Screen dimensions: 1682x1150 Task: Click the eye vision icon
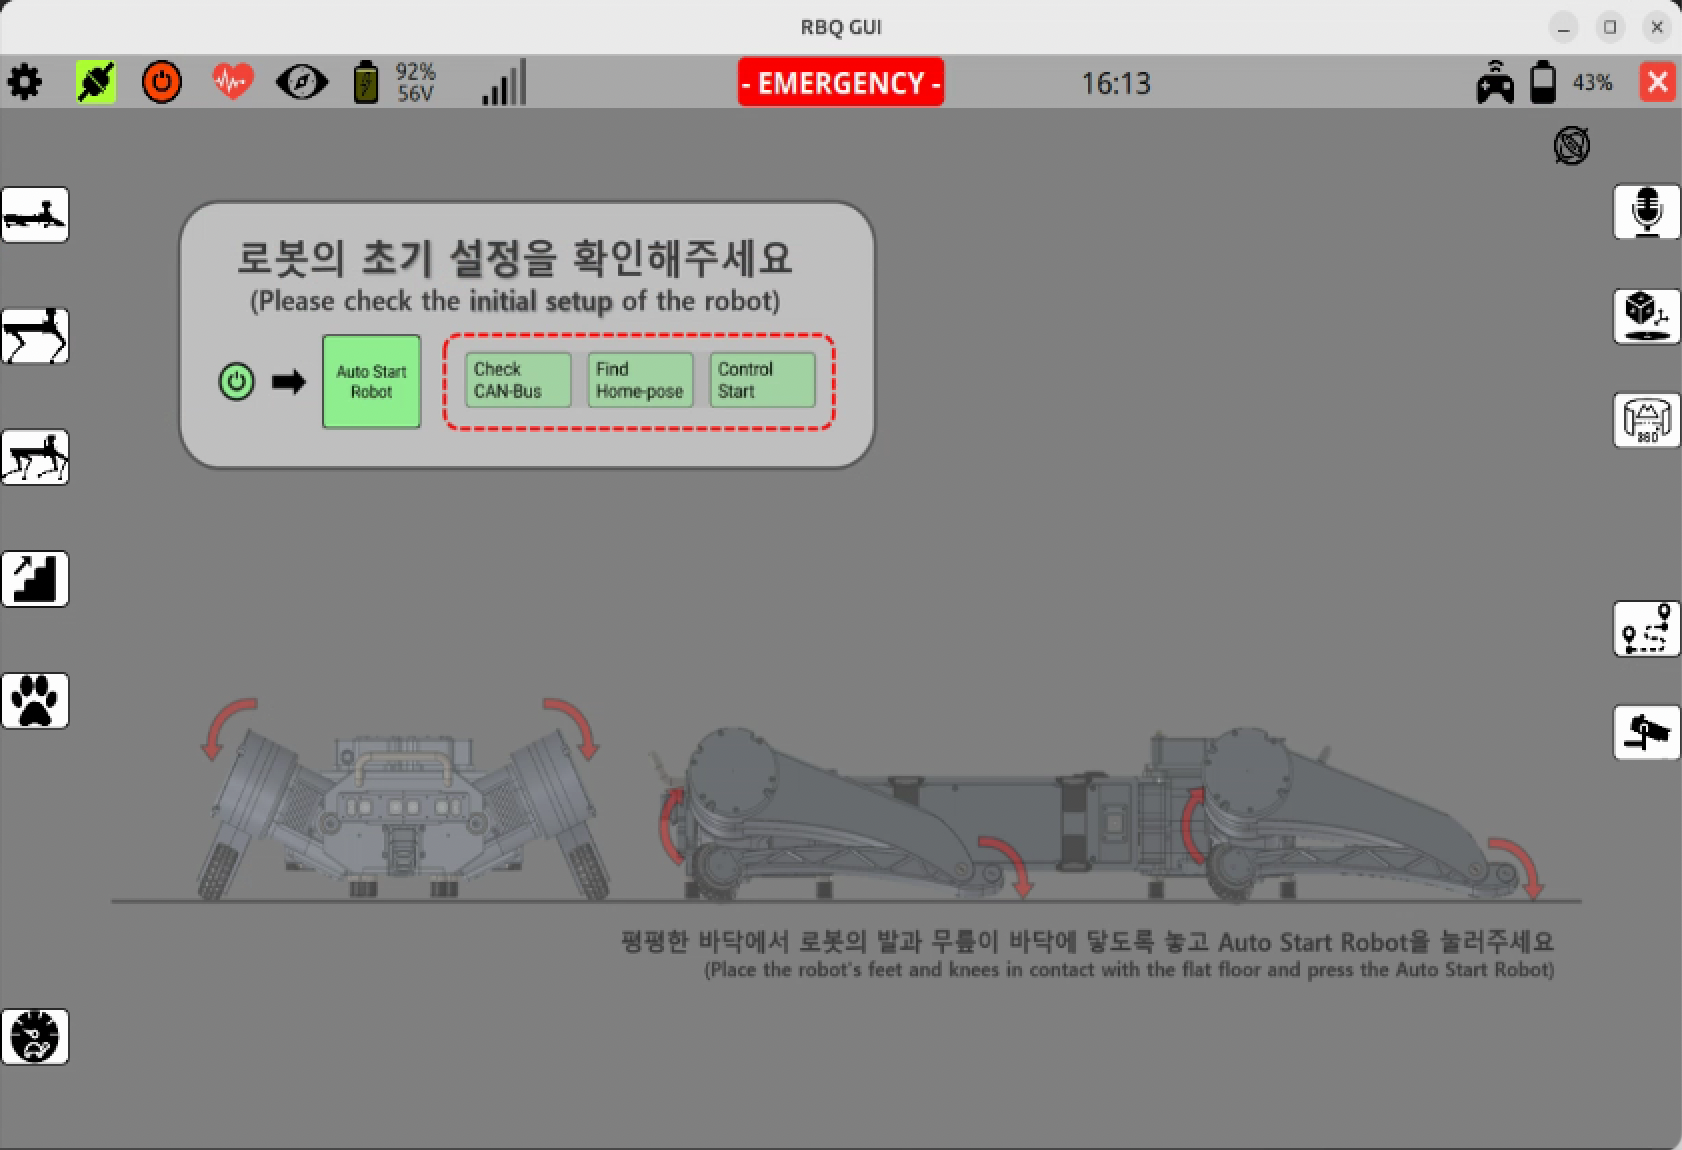pos(301,82)
